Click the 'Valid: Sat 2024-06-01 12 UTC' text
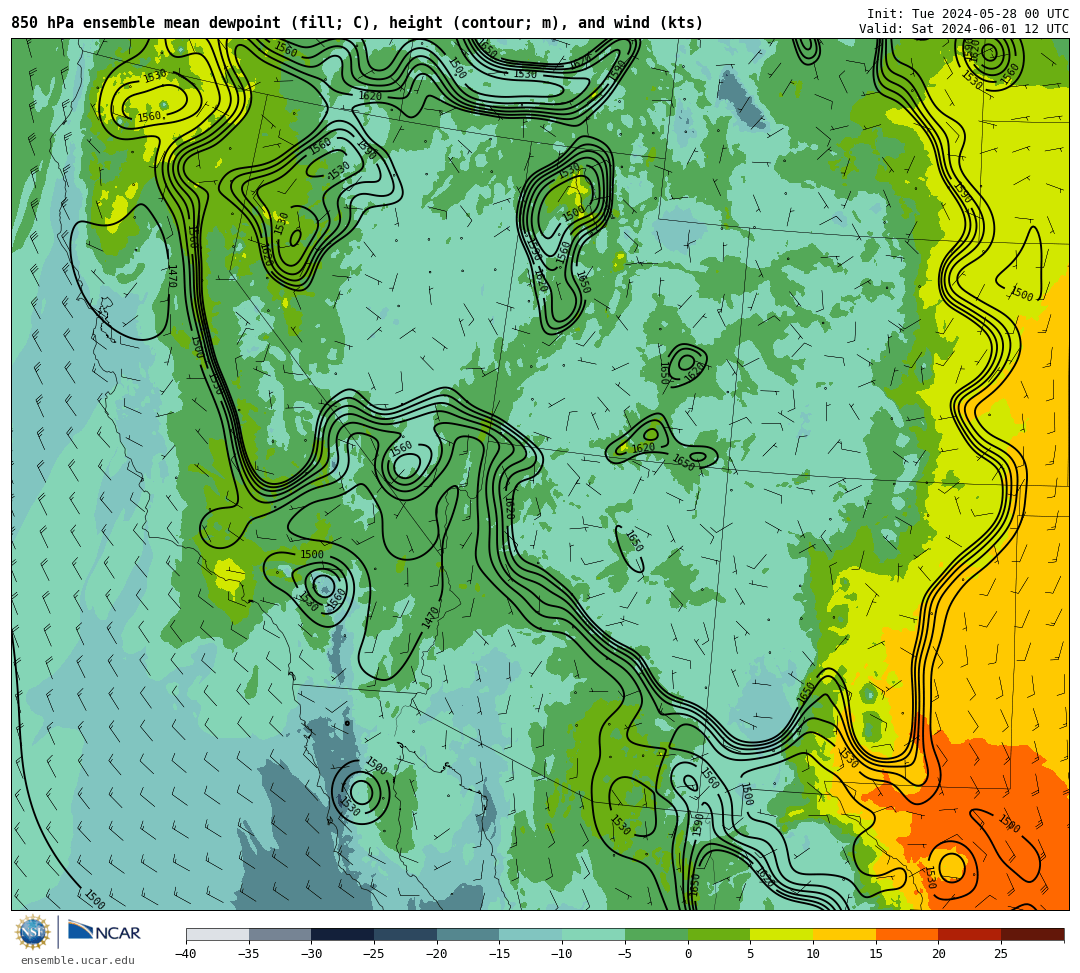The height and width of the screenshot is (973, 1080). point(964,28)
